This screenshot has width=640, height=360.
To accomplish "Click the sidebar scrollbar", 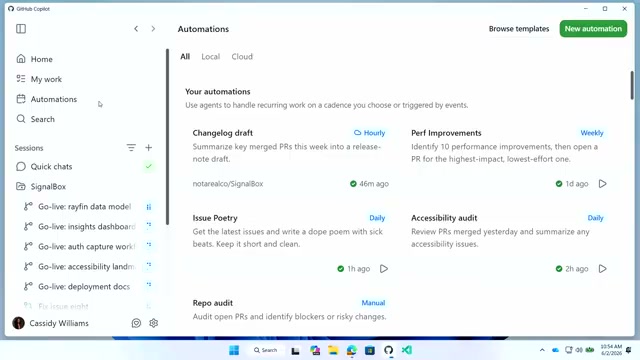I will click(167, 137).
